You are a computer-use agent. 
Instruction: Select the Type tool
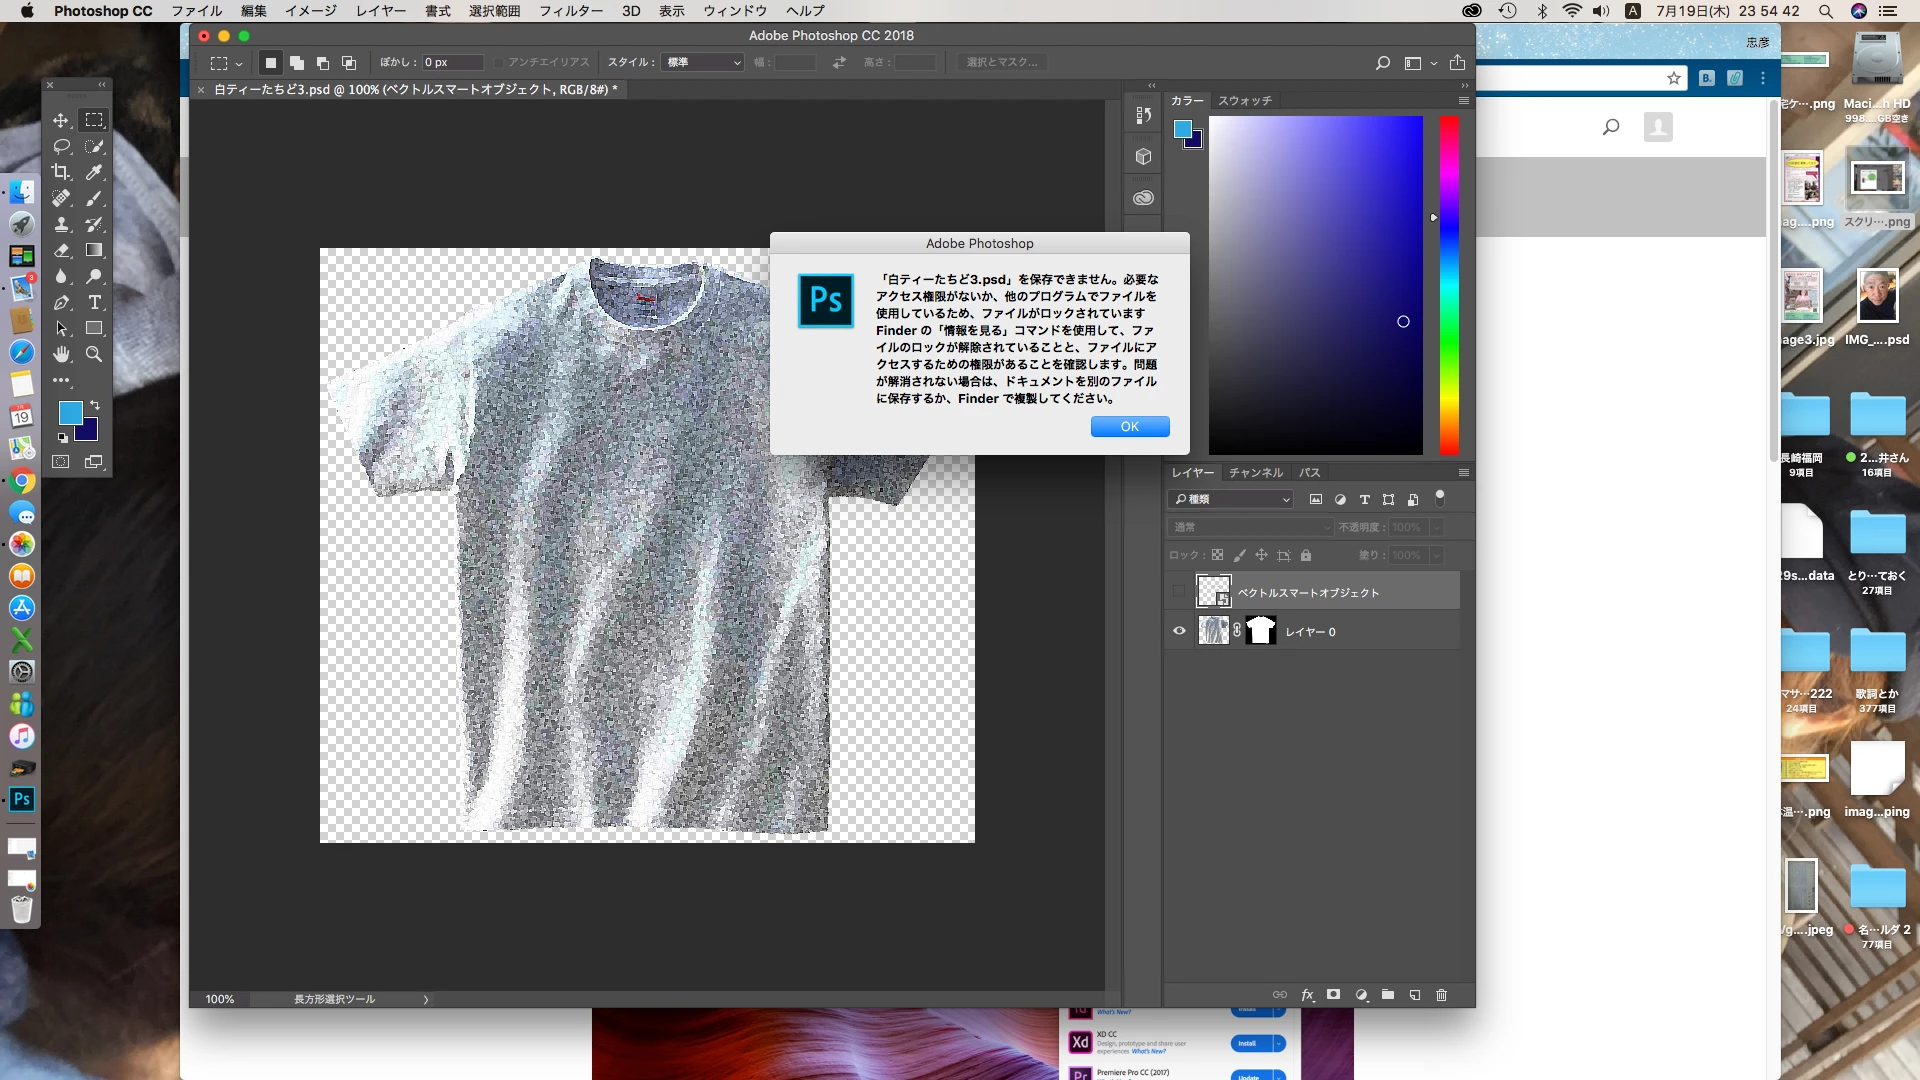pos(94,302)
